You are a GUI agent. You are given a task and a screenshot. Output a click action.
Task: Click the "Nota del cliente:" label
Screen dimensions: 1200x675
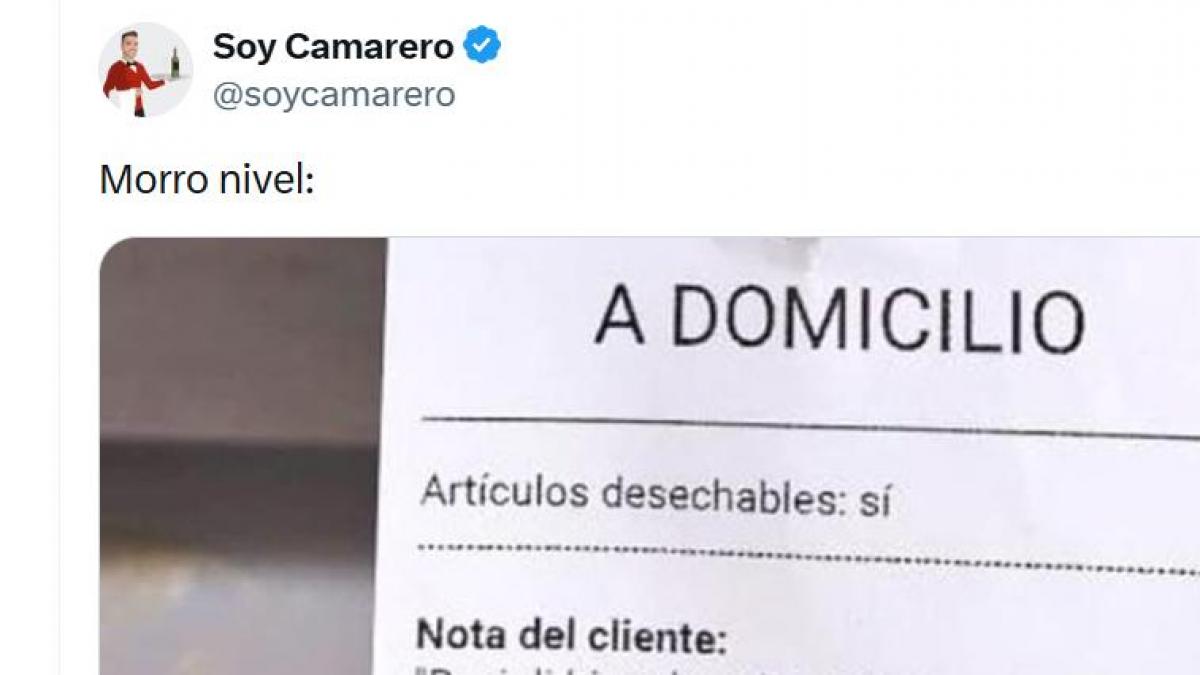point(571,636)
